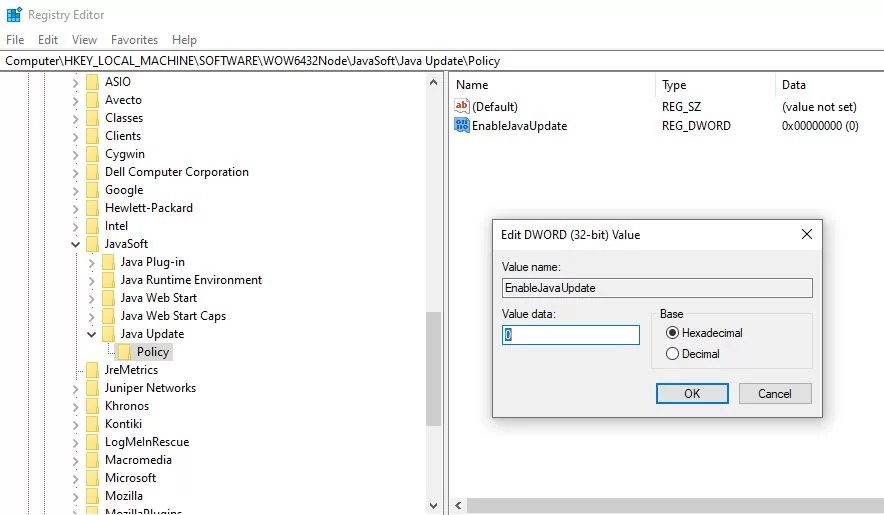The image size is (884, 515).
Task: Select the Hexadecimal base option
Action: (x=672, y=333)
